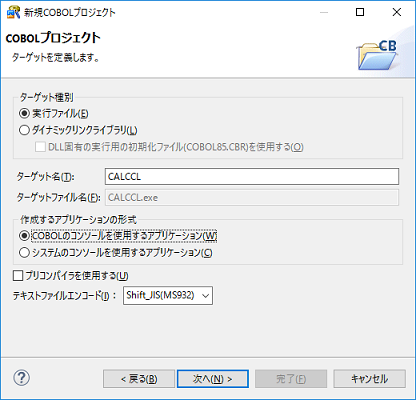The height and width of the screenshot is (400, 416).
Task: Click the COBOL project wizard icon in title bar
Action: [13, 12]
